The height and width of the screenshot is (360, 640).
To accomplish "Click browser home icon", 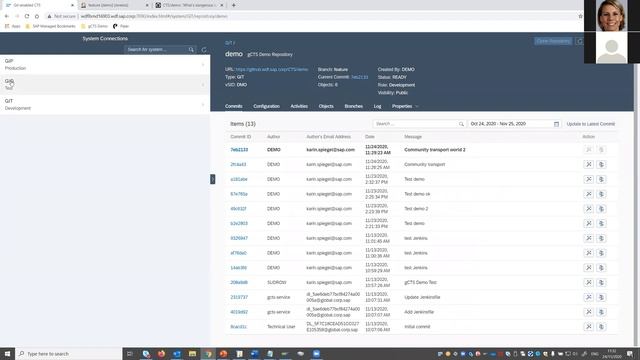I will 37,16.
